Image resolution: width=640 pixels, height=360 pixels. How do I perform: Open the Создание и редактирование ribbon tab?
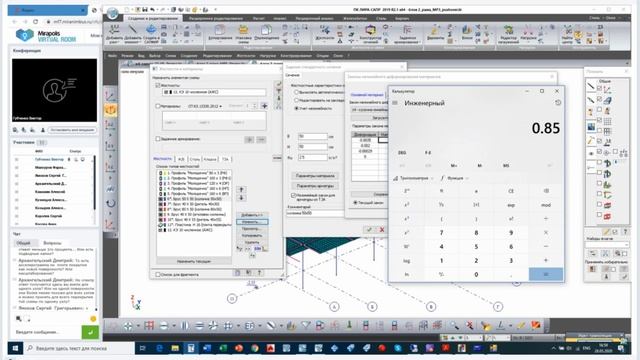pos(153,18)
